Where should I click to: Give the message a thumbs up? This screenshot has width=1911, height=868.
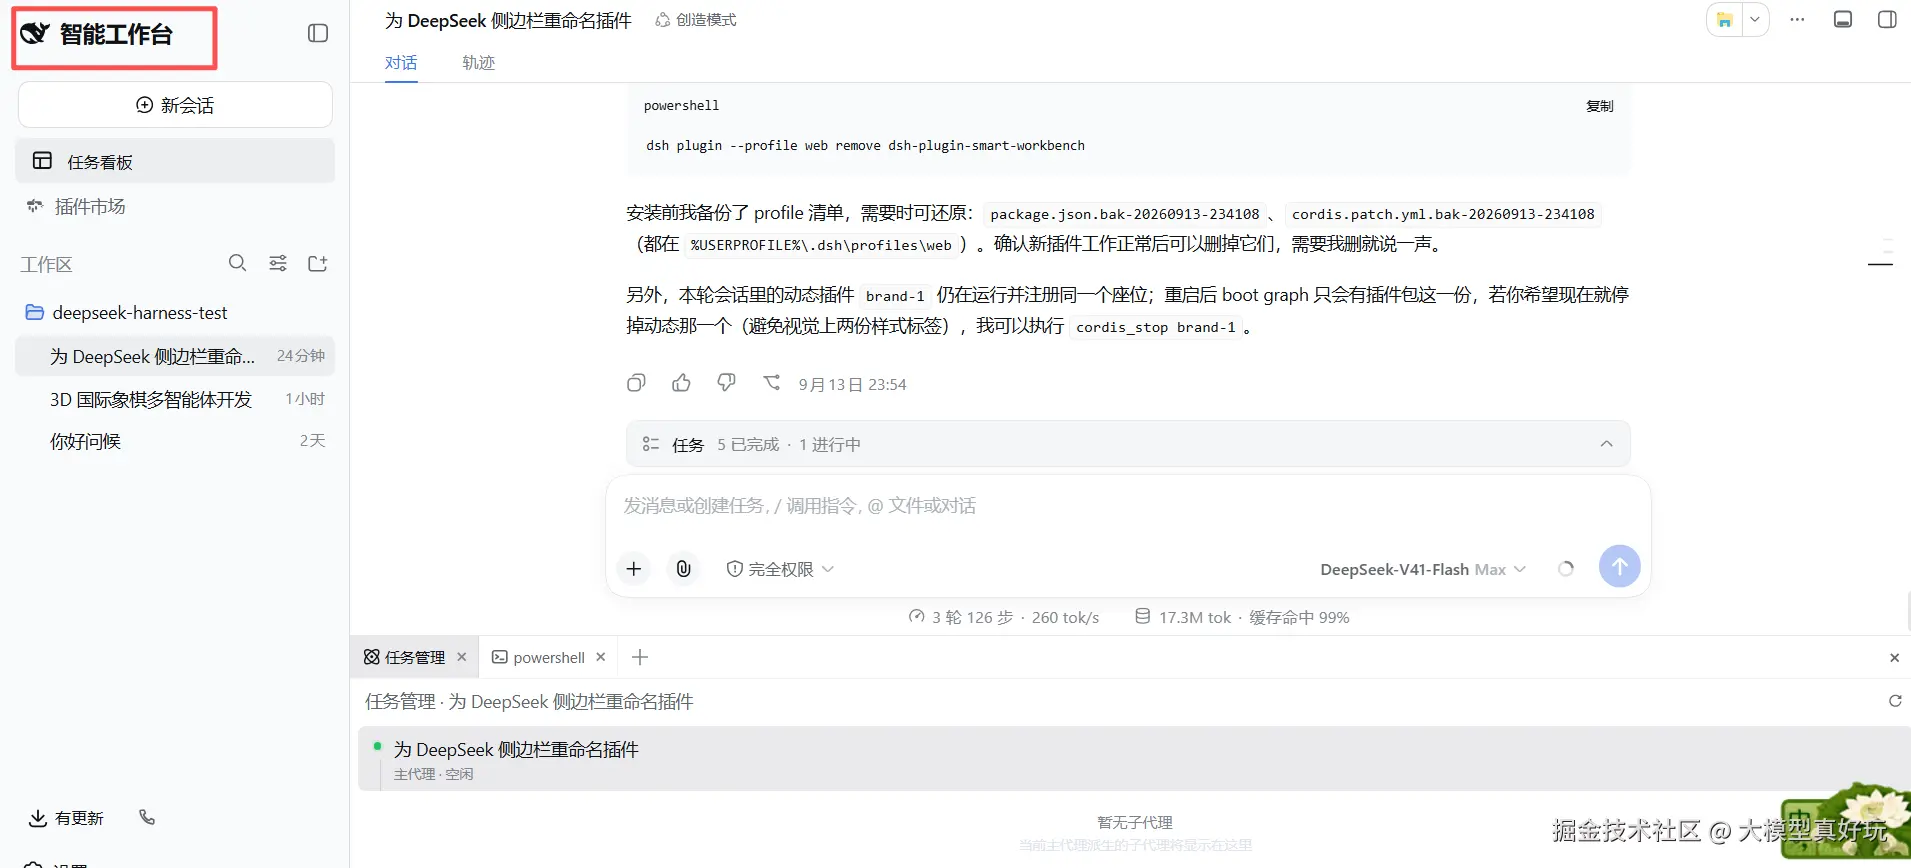681,383
